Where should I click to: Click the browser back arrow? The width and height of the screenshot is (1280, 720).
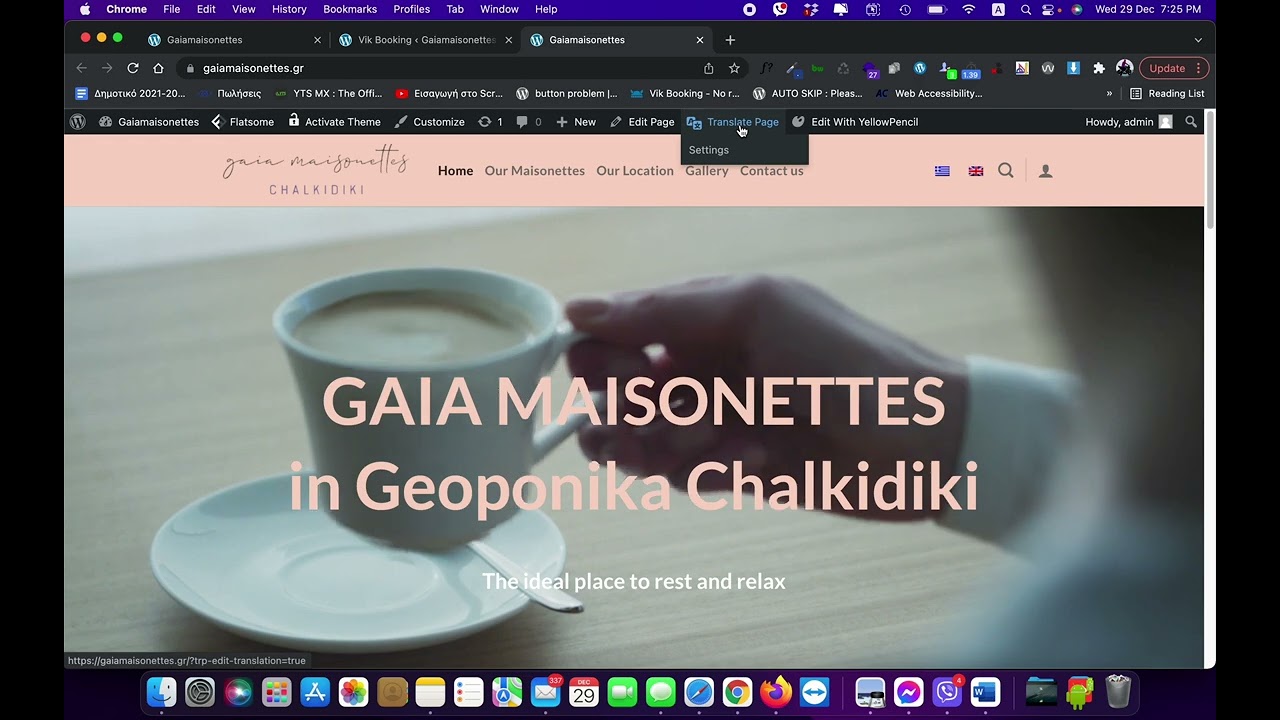pos(82,68)
